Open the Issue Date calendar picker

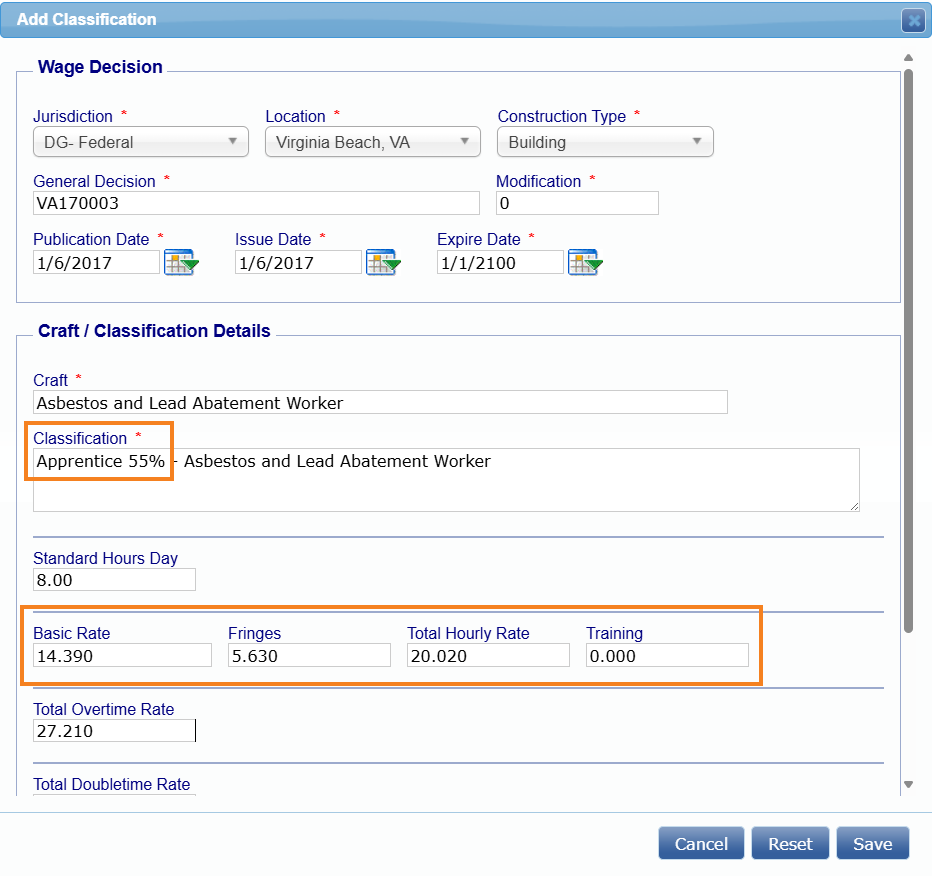pyautogui.click(x=383, y=262)
